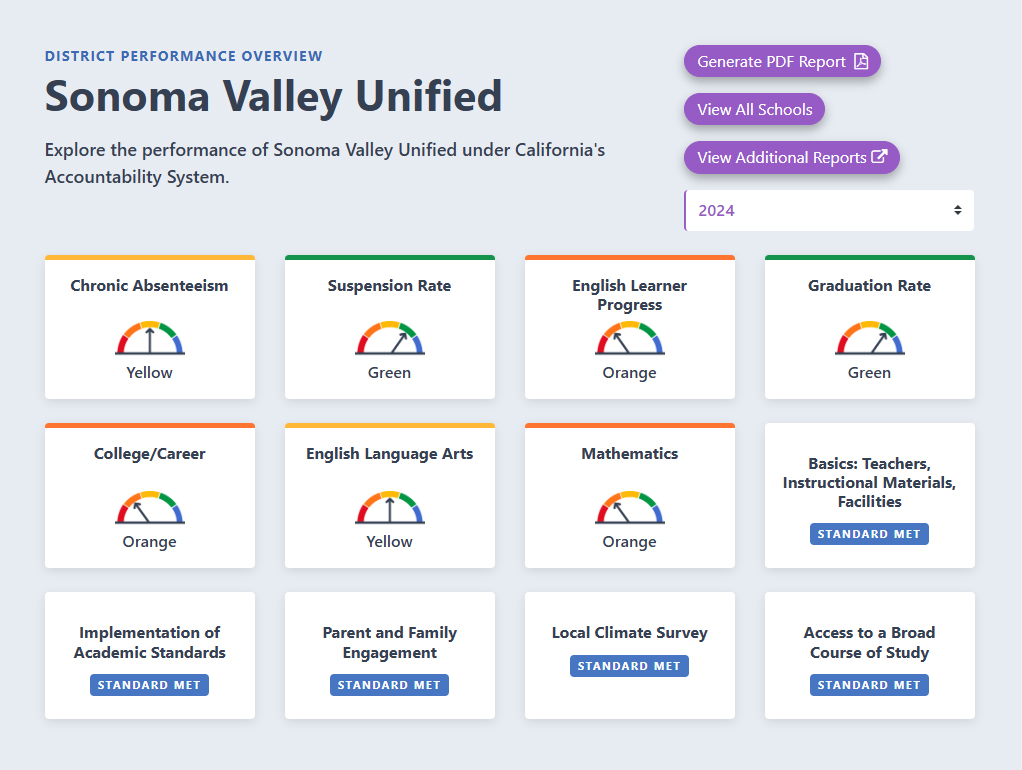Click the Local Climate Survey card title

click(630, 633)
